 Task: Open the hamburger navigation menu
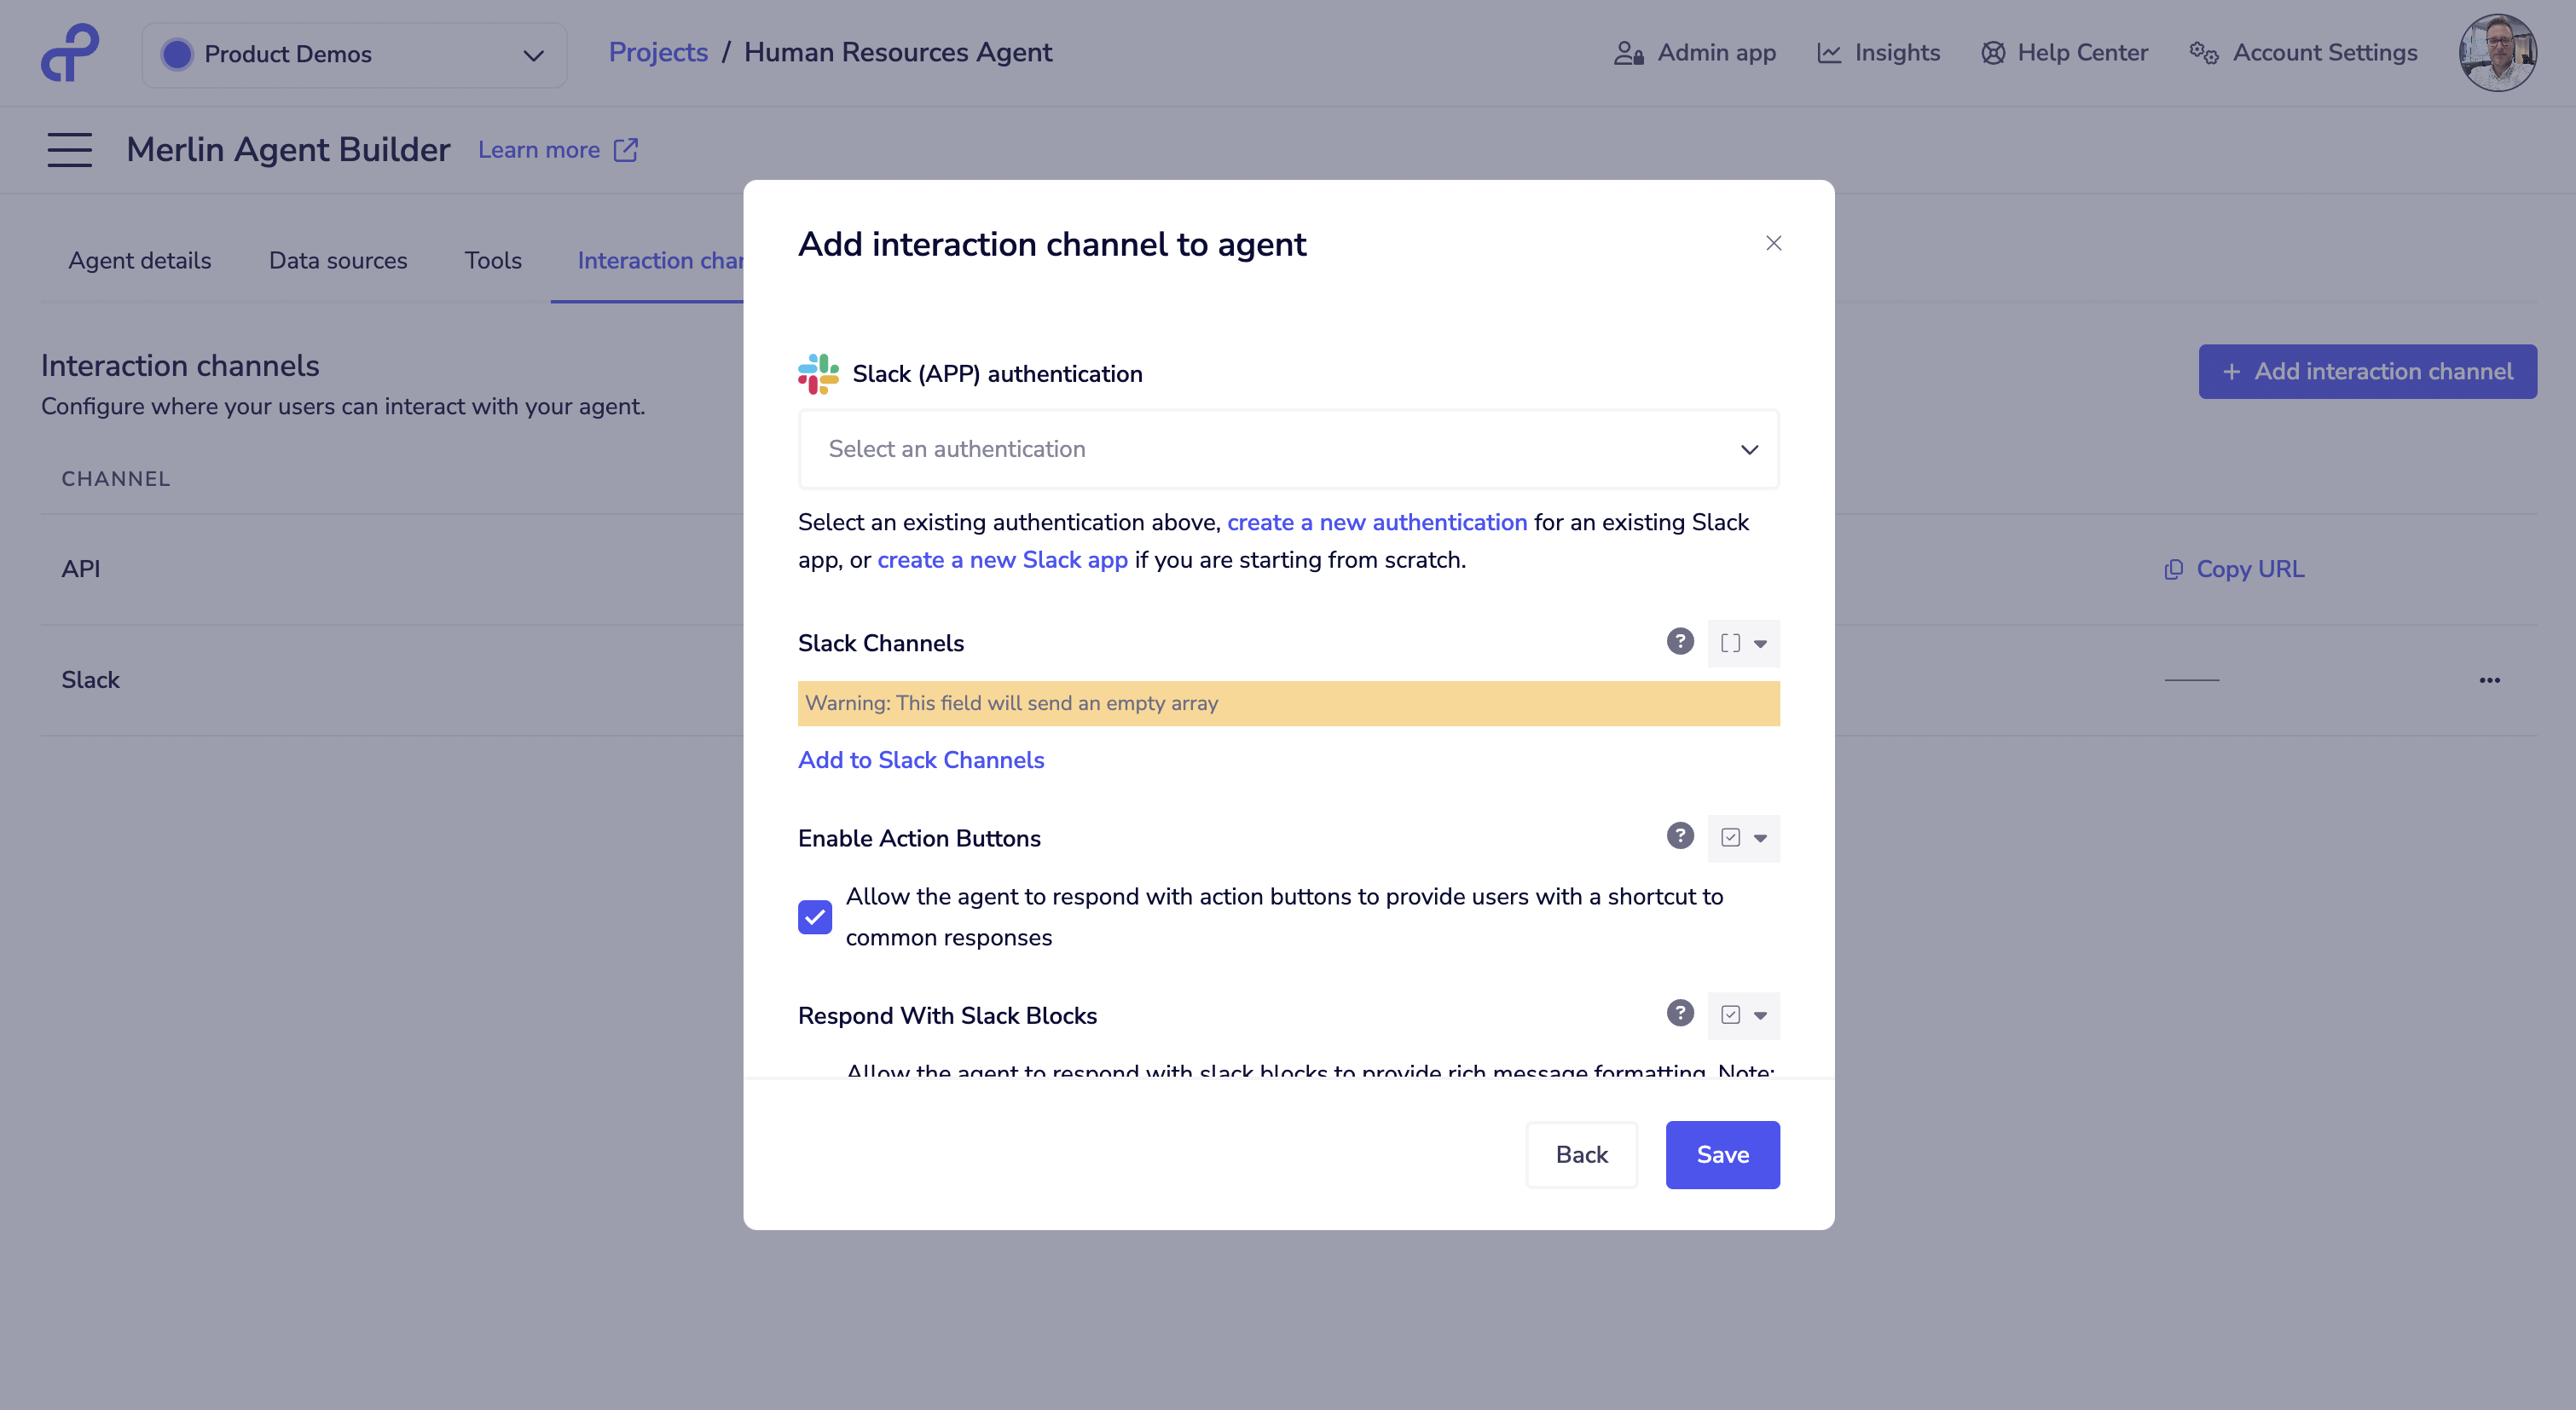tap(70, 149)
